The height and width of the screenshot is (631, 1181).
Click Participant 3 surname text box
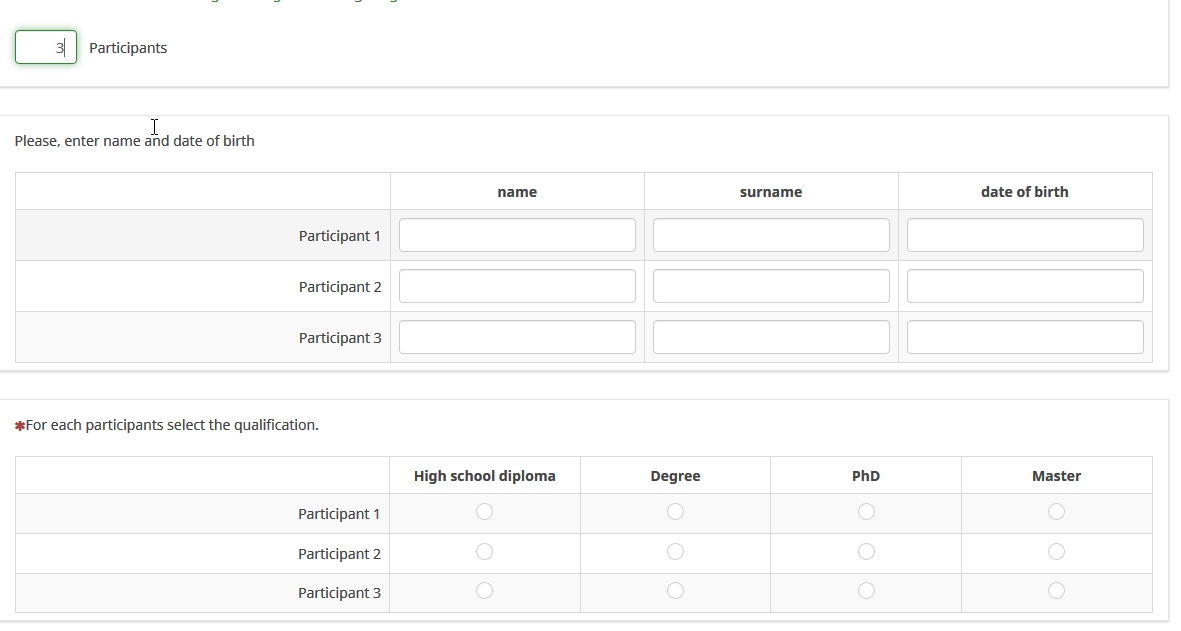click(x=771, y=337)
